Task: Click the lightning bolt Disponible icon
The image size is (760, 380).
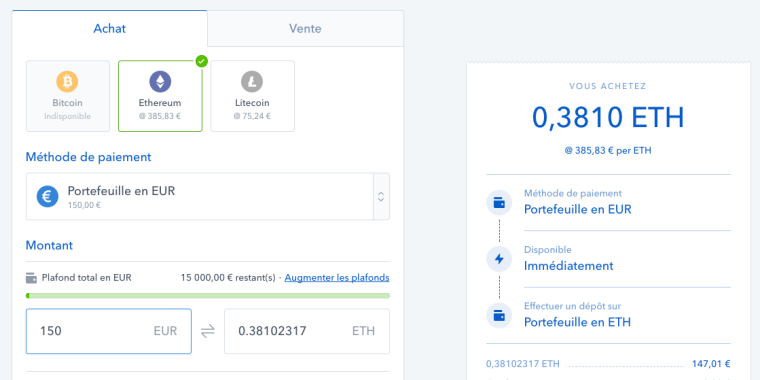Action: 499,259
